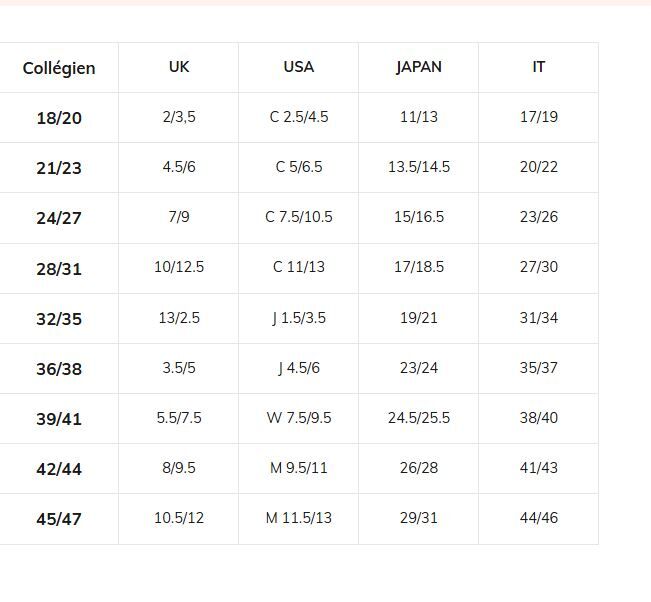
Task: Click the USA column header
Action: pyautogui.click(x=299, y=67)
